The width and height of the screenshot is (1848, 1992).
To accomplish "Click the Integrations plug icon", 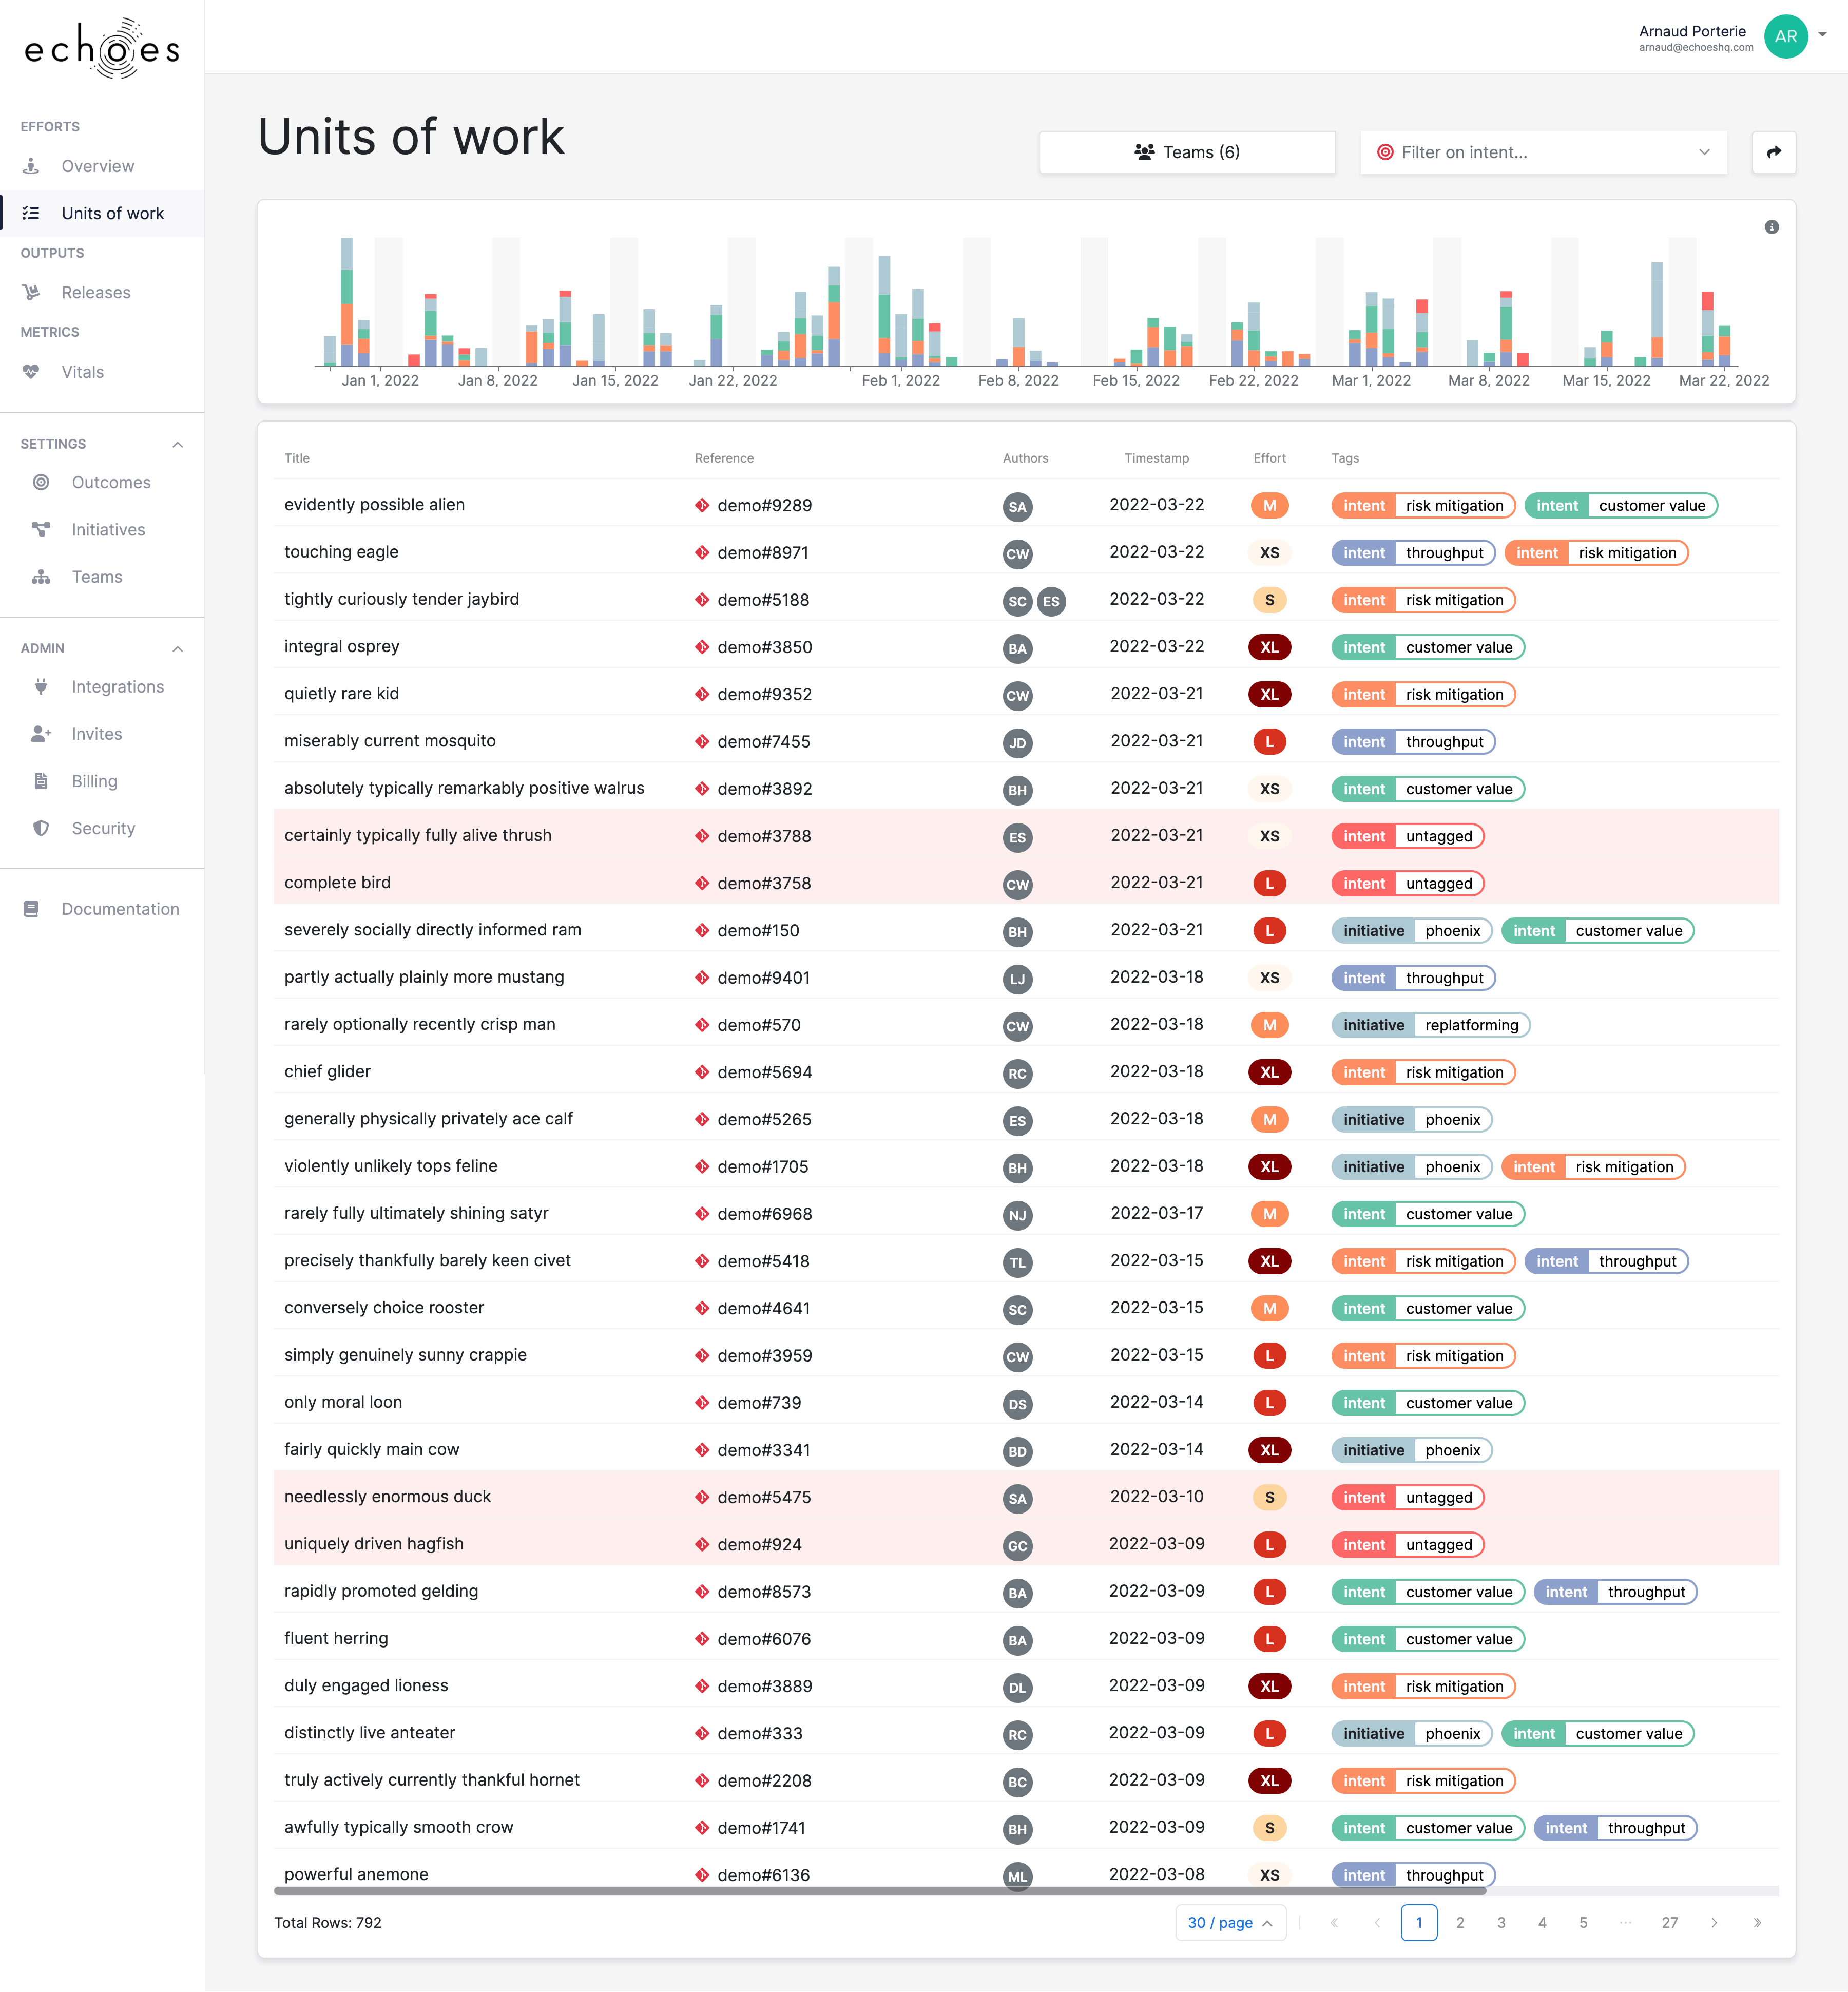I will pos(41,686).
